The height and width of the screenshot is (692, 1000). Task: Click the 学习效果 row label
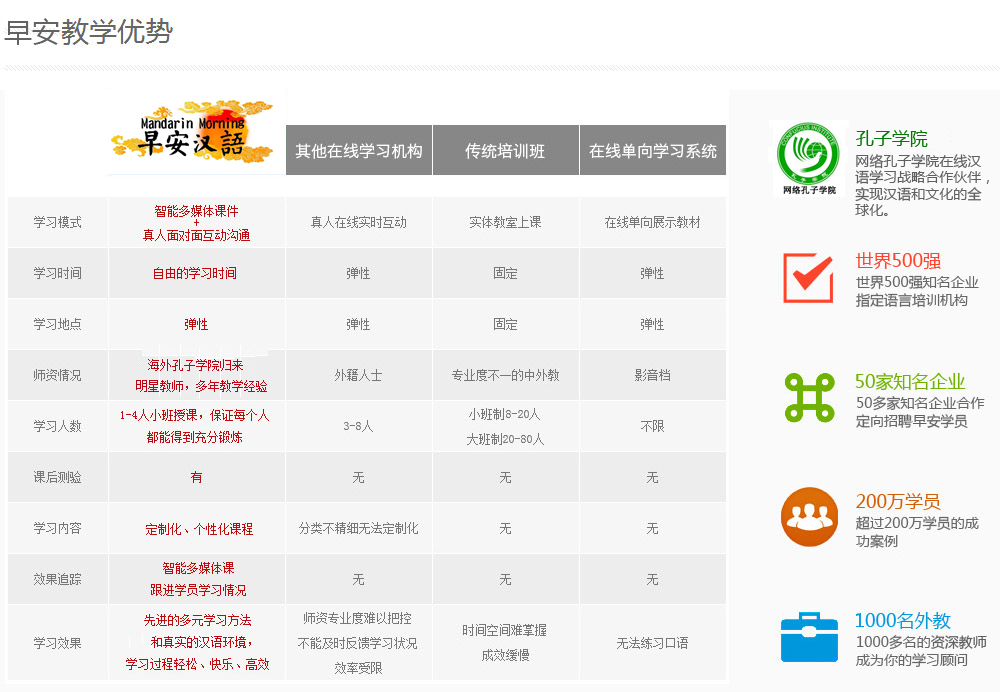click(57, 643)
